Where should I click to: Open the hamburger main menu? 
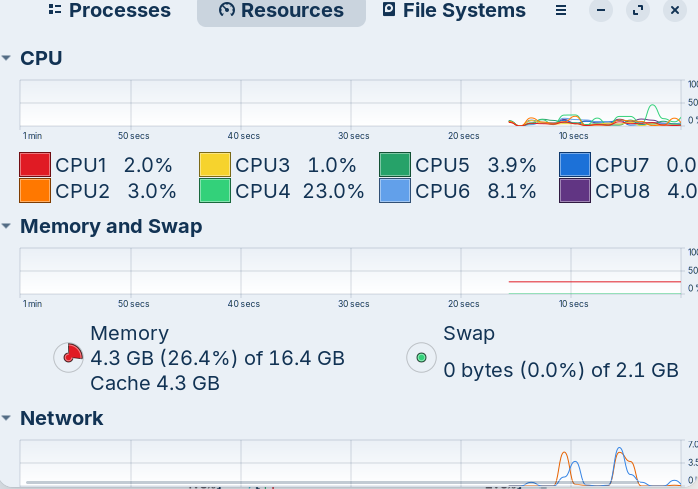[561, 10]
